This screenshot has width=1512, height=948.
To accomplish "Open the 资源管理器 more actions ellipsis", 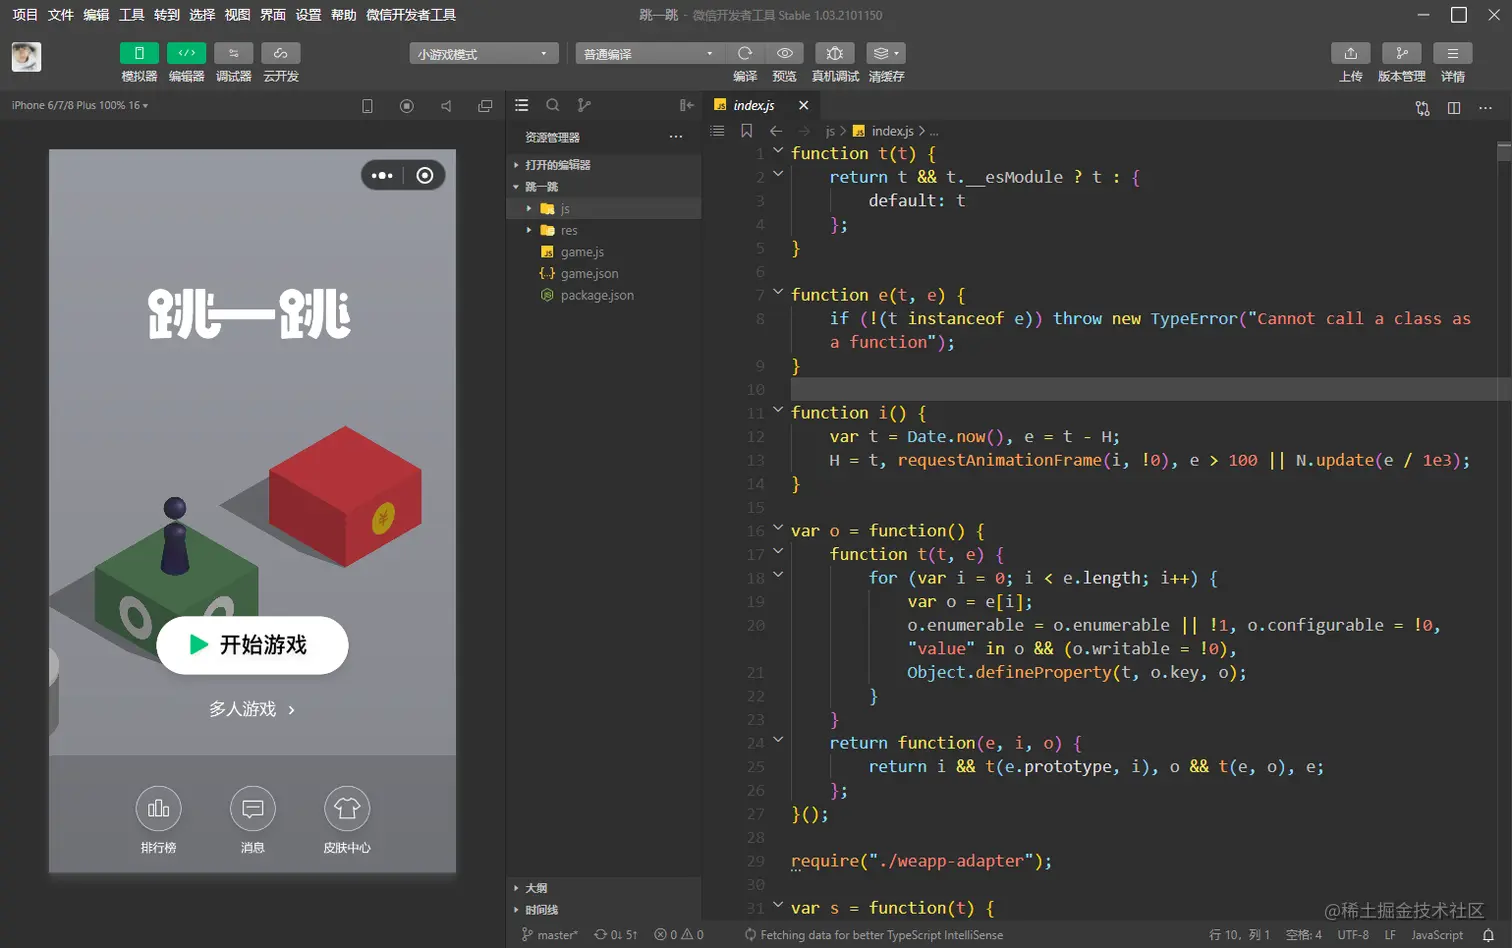I will (676, 137).
